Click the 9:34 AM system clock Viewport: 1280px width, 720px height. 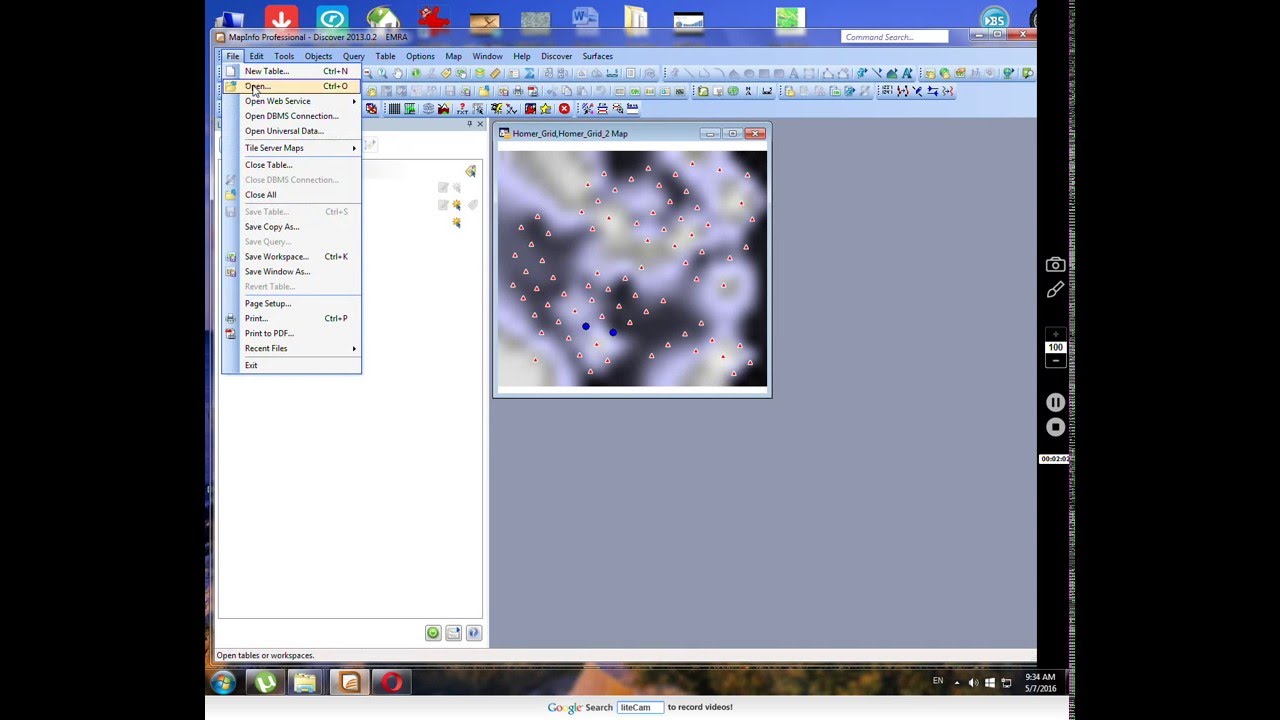pyautogui.click(x=1040, y=683)
